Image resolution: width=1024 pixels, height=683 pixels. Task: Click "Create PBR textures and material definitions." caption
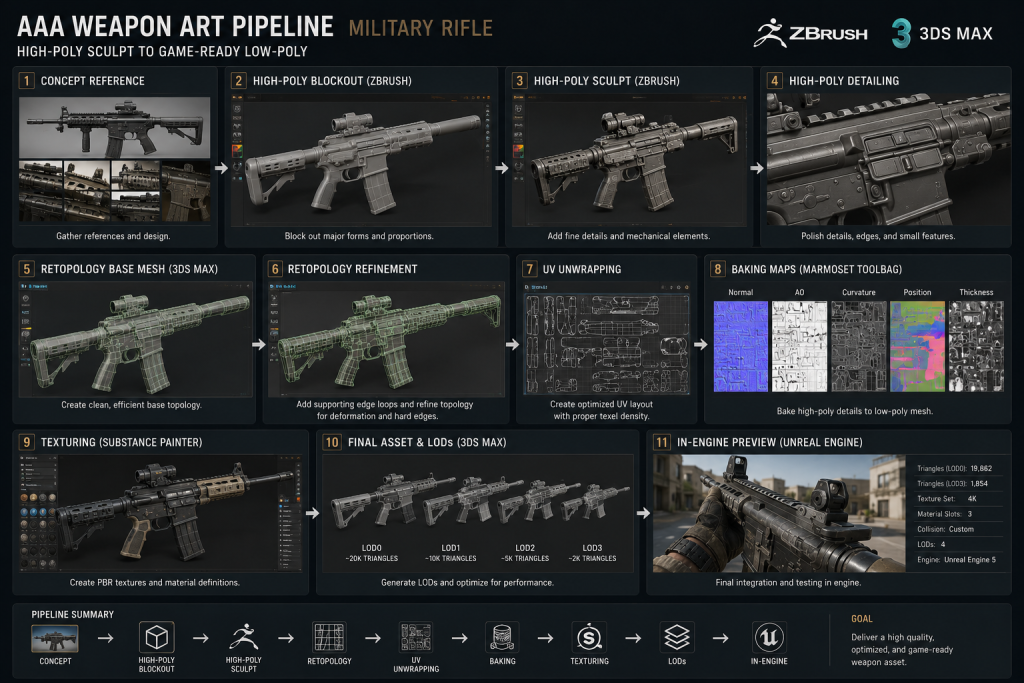pyautogui.click(x=155, y=582)
